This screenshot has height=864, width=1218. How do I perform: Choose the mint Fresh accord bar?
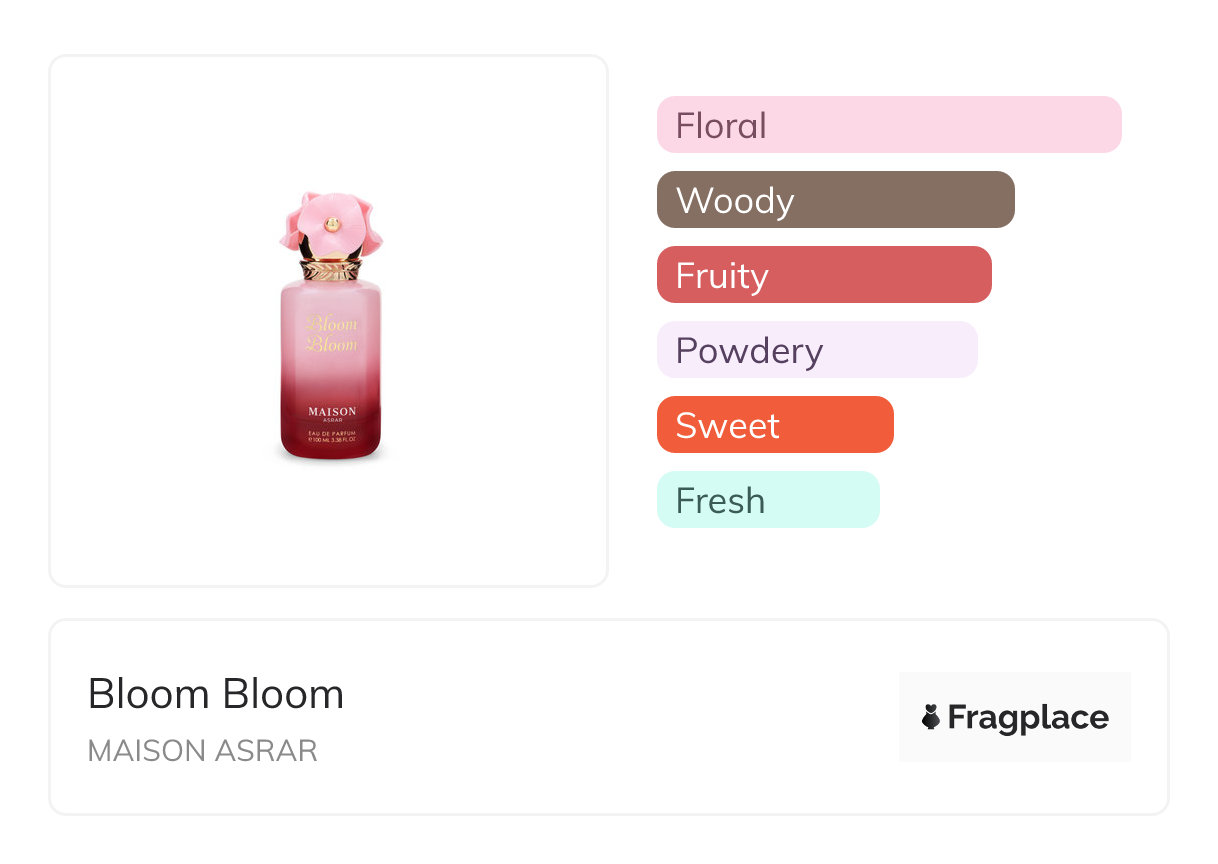click(767, 500)
